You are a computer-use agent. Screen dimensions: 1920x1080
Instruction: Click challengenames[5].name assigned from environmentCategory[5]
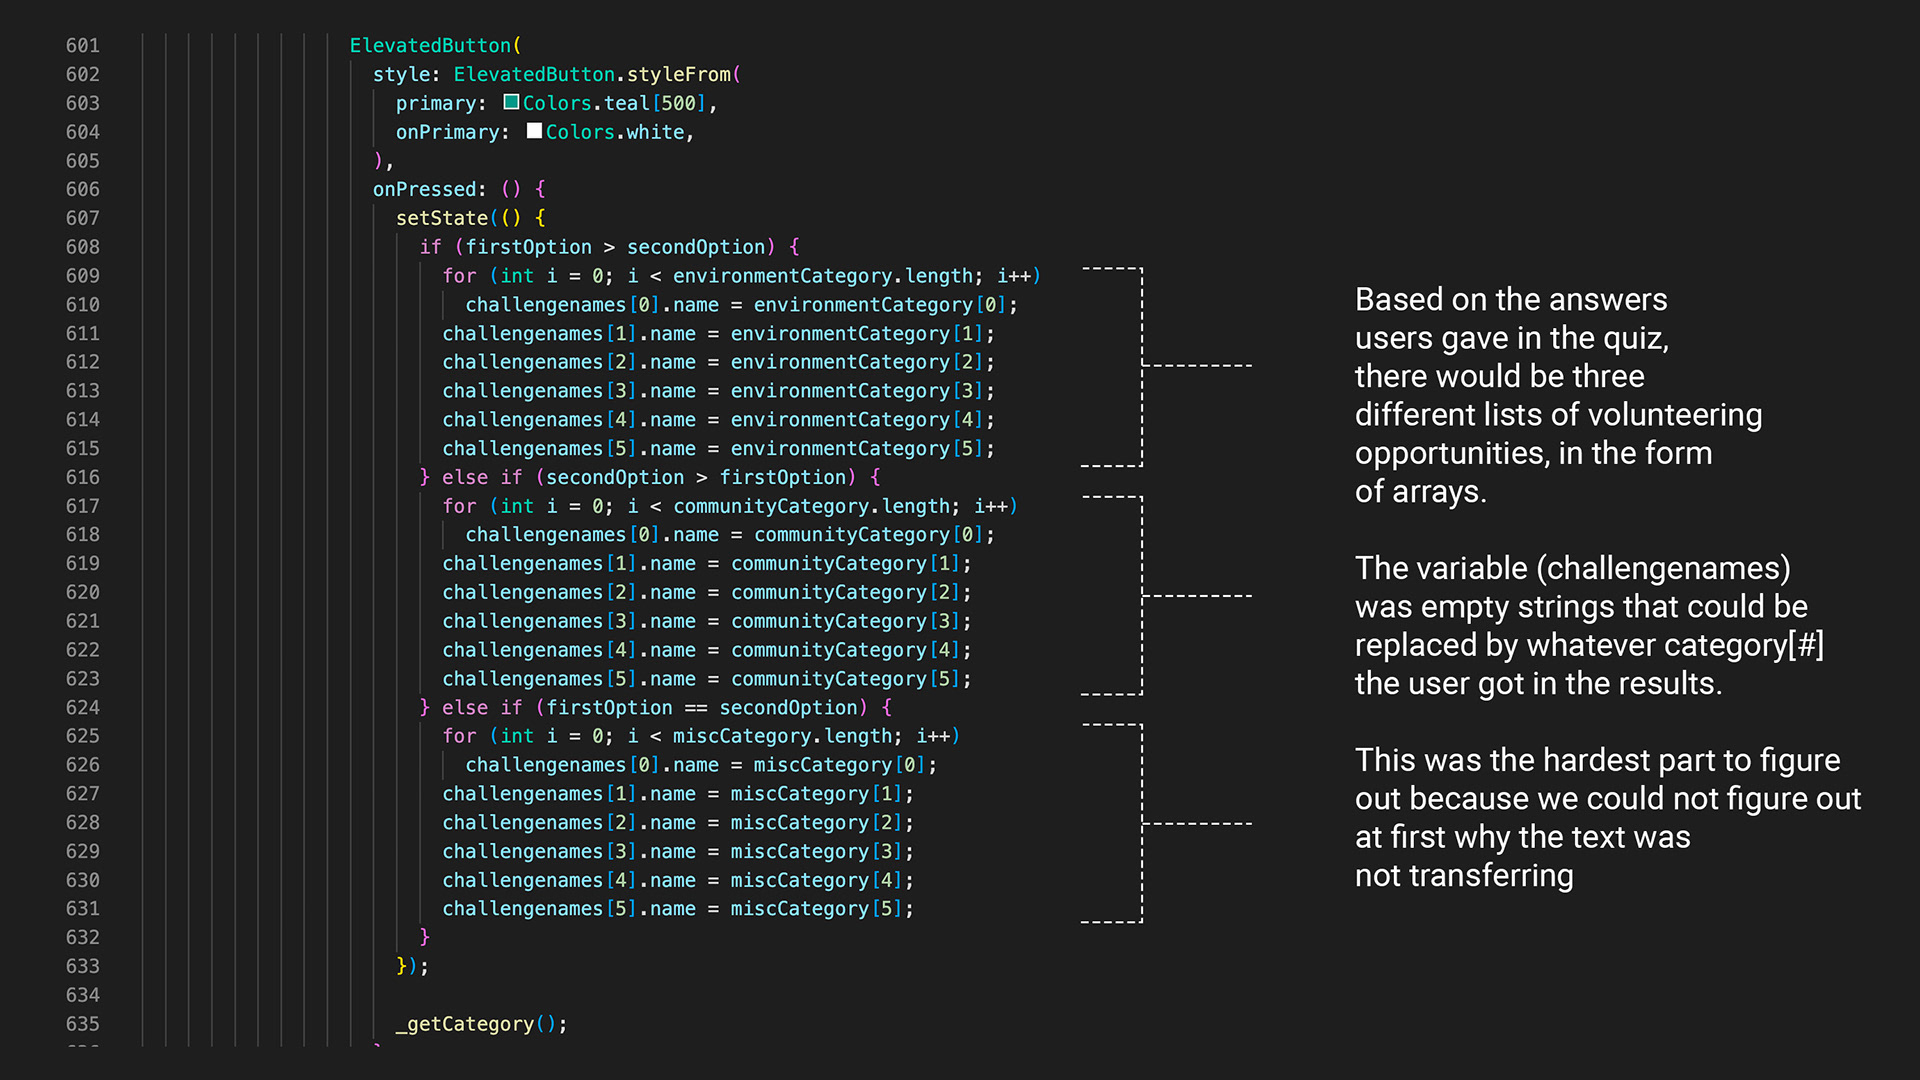(x=569, y=449)
